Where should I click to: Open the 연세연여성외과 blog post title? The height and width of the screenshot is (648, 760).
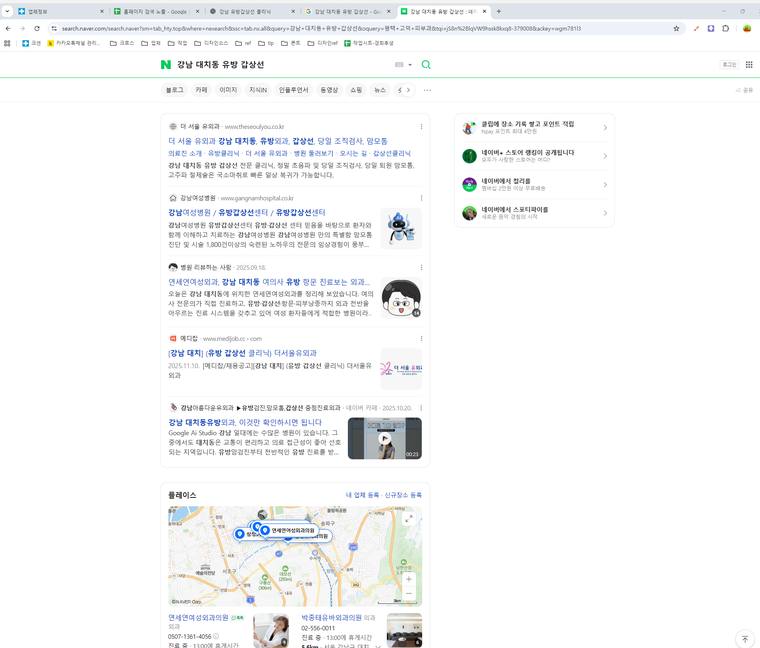[269, 282]
